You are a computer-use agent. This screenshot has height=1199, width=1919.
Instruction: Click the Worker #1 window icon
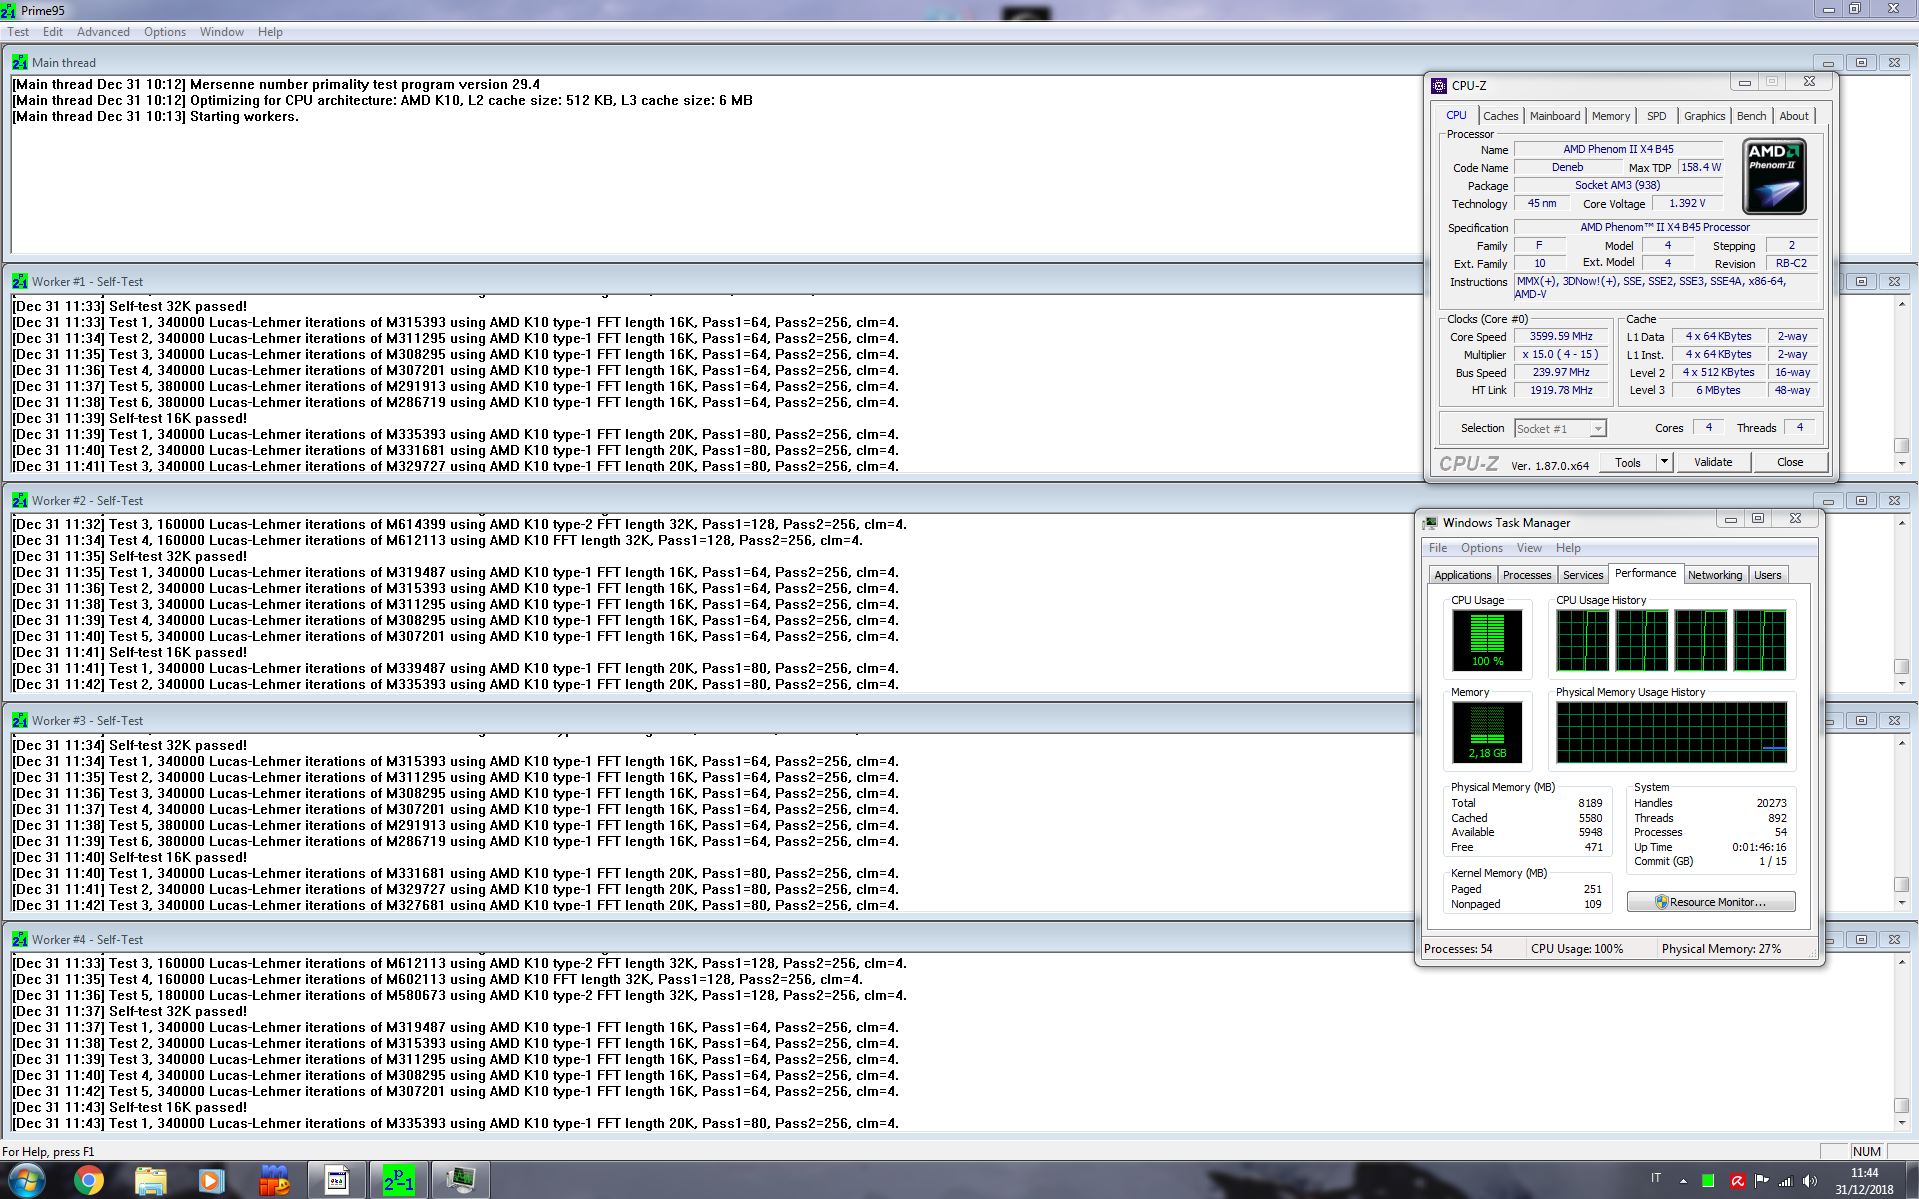(x=19, y=282)
